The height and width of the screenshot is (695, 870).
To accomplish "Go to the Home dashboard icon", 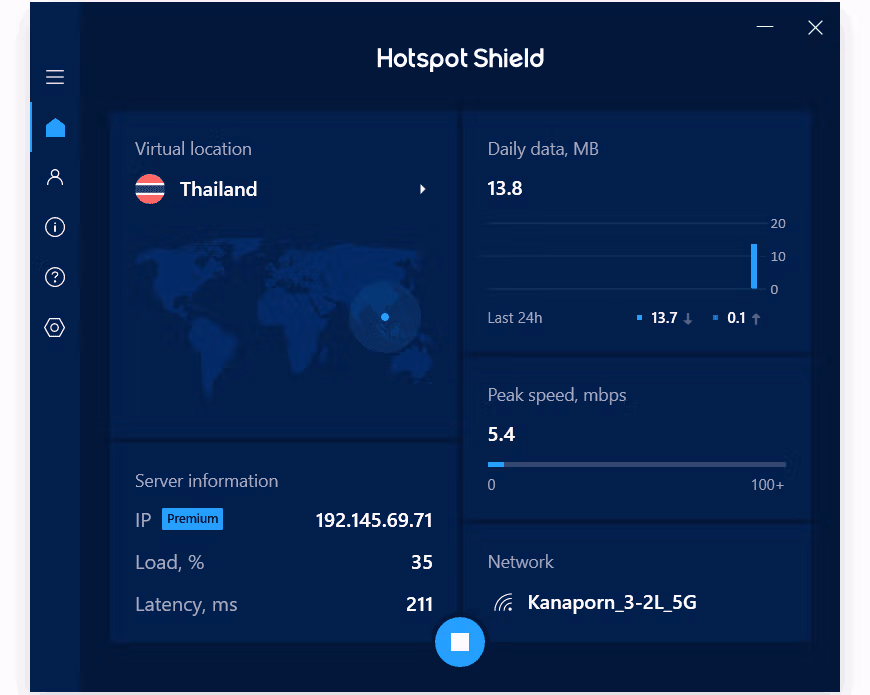I will 55,127.
